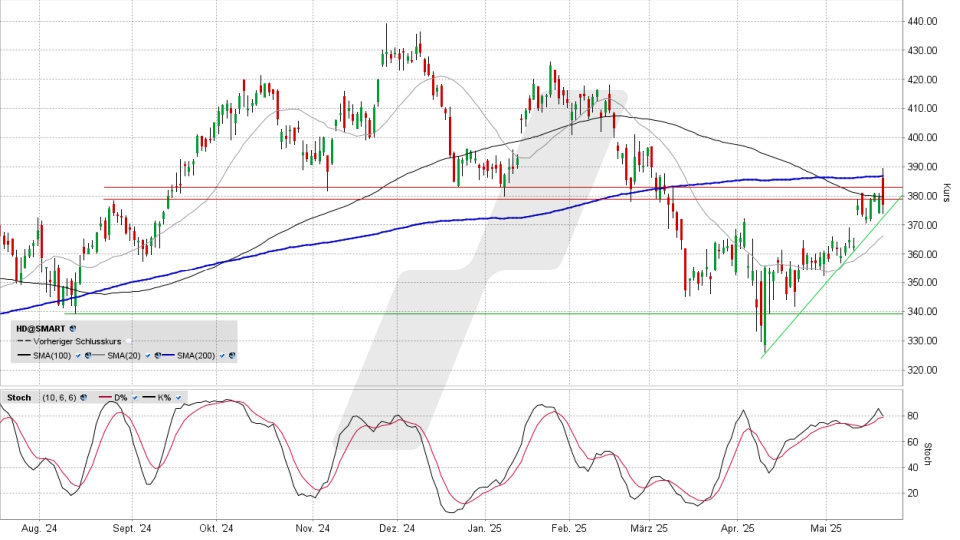Click the 40 stochastic axis label
The width and height of the screenshot is (960, 540).
(x=912, y=468)
